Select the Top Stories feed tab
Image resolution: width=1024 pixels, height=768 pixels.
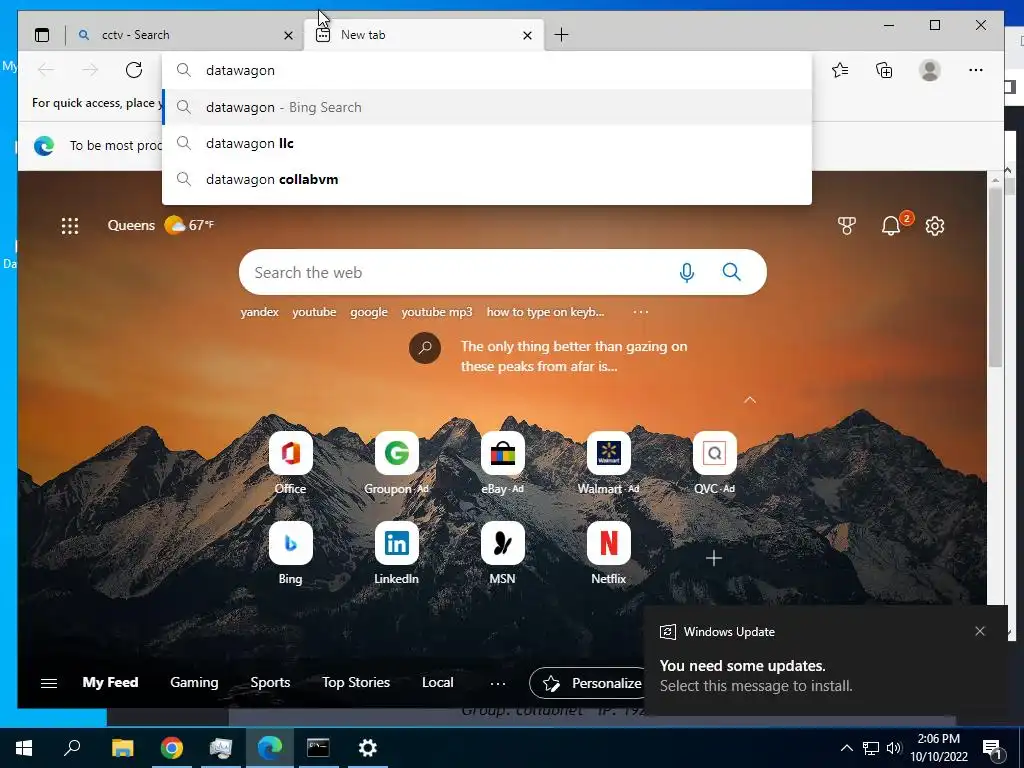(x=355, y=682)
